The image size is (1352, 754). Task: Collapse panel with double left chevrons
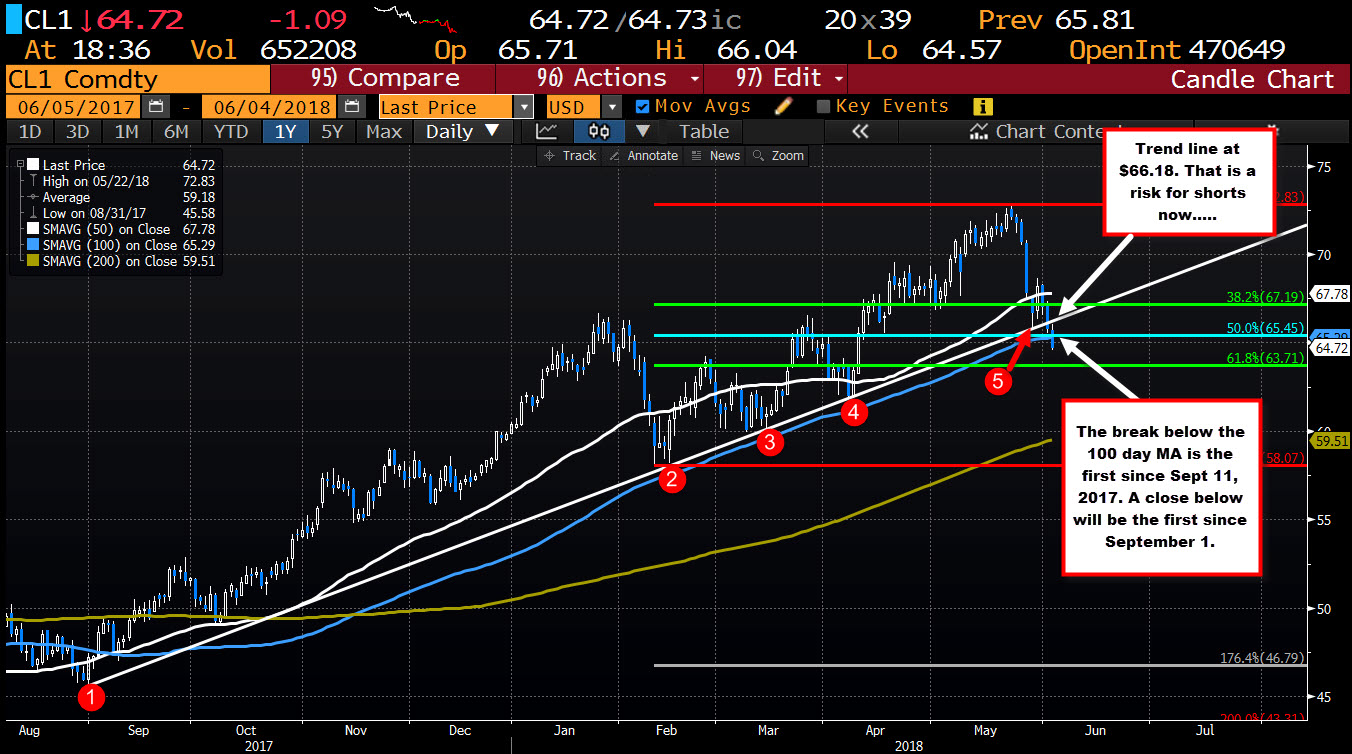coord(859,131)
